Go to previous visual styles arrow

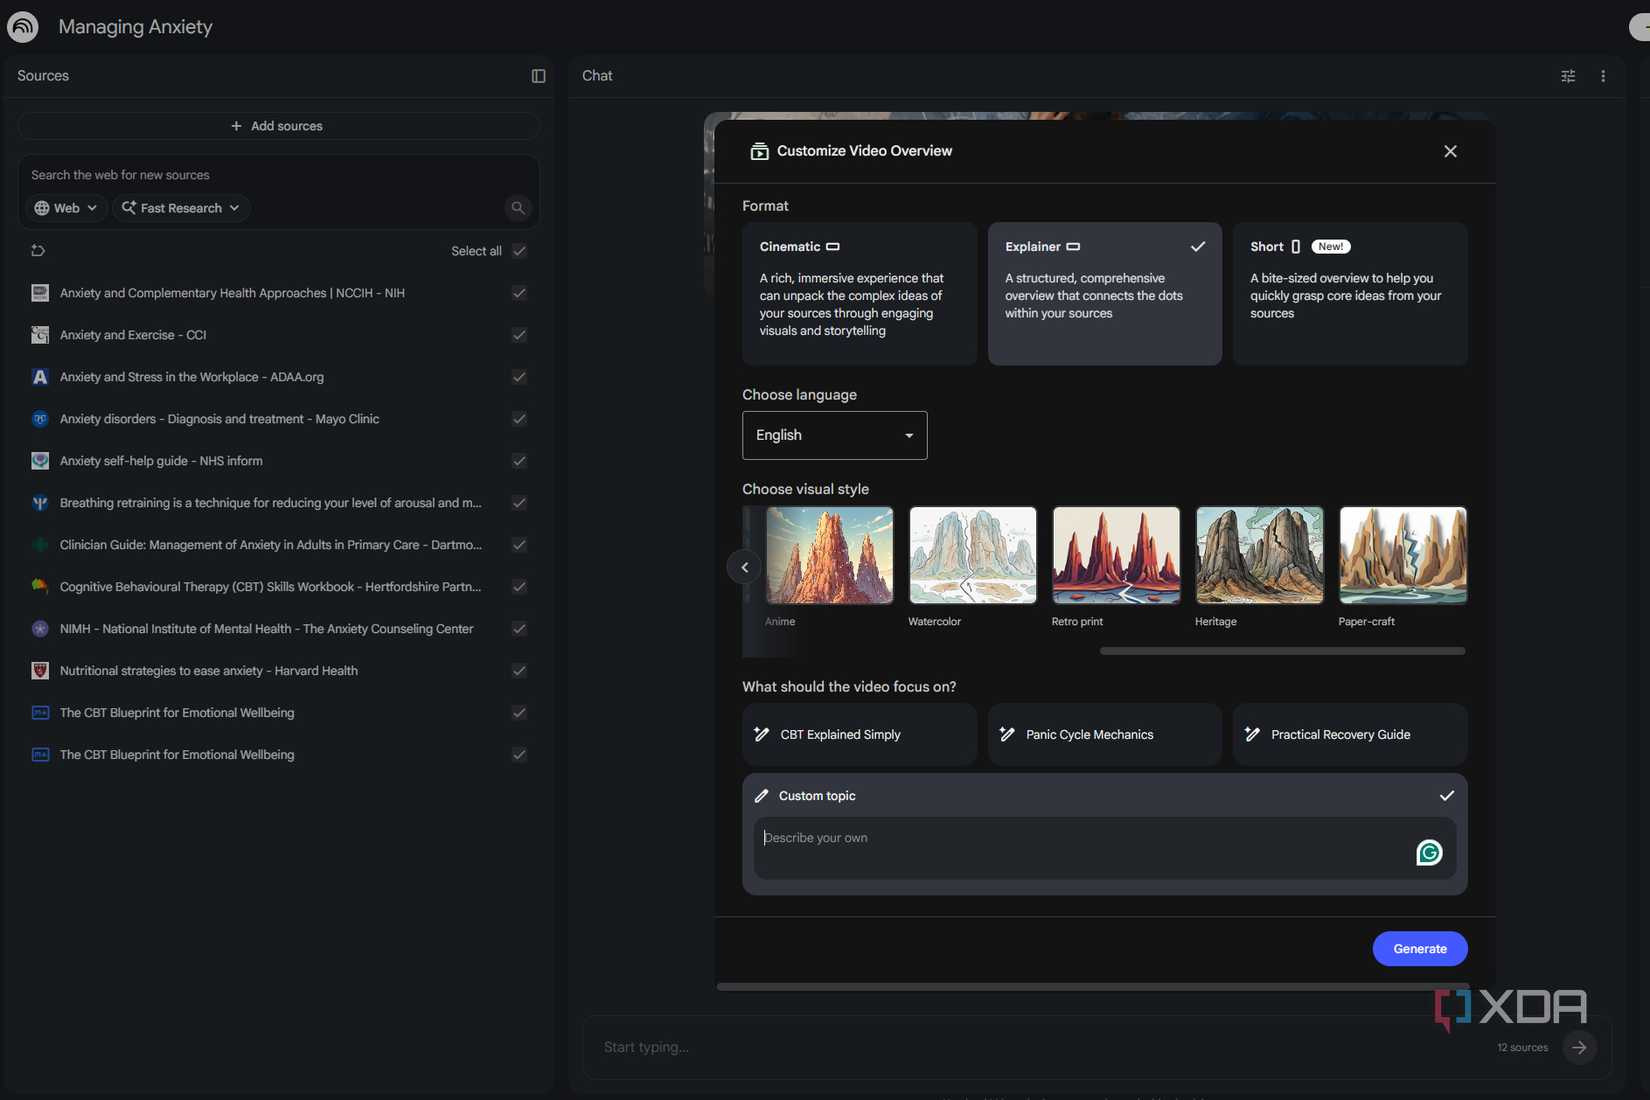click(744, 567)
